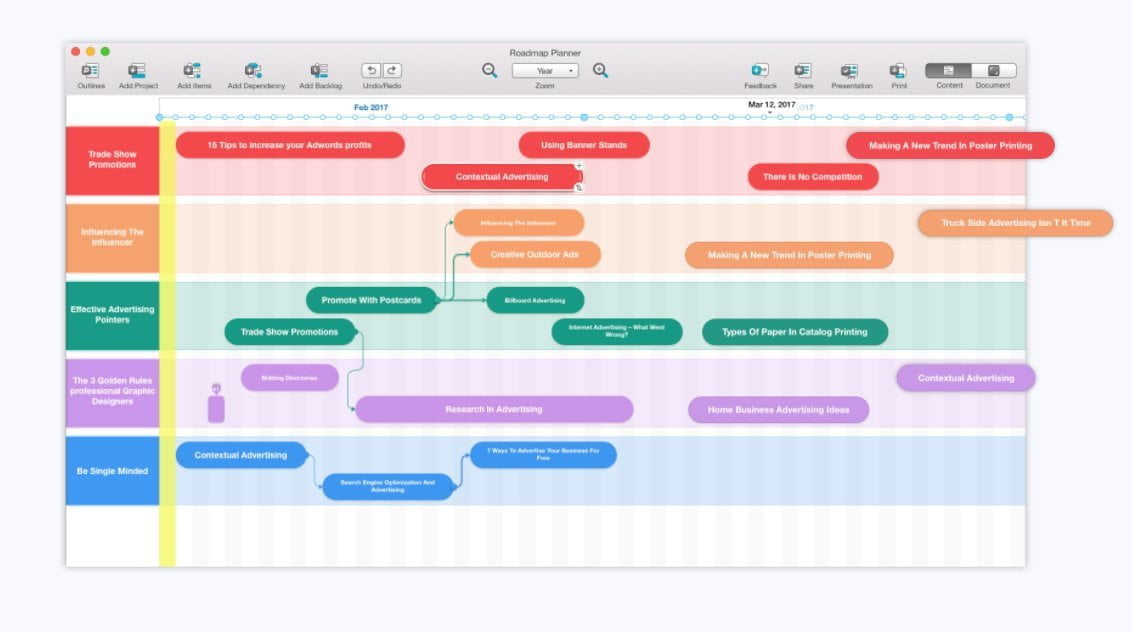Viewport: 1132px width, 632px height.
Task: Open the Feedback icon
Action: coord(760,71)
